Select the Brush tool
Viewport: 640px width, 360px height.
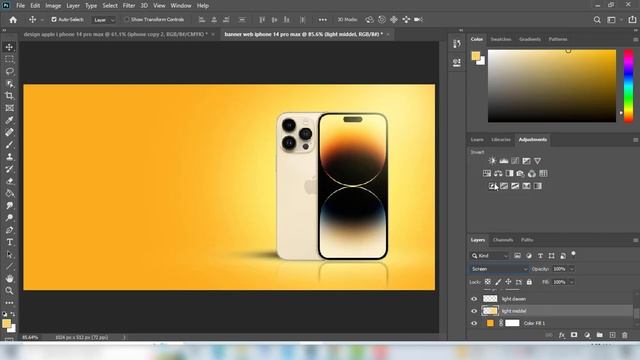[9, 145]
